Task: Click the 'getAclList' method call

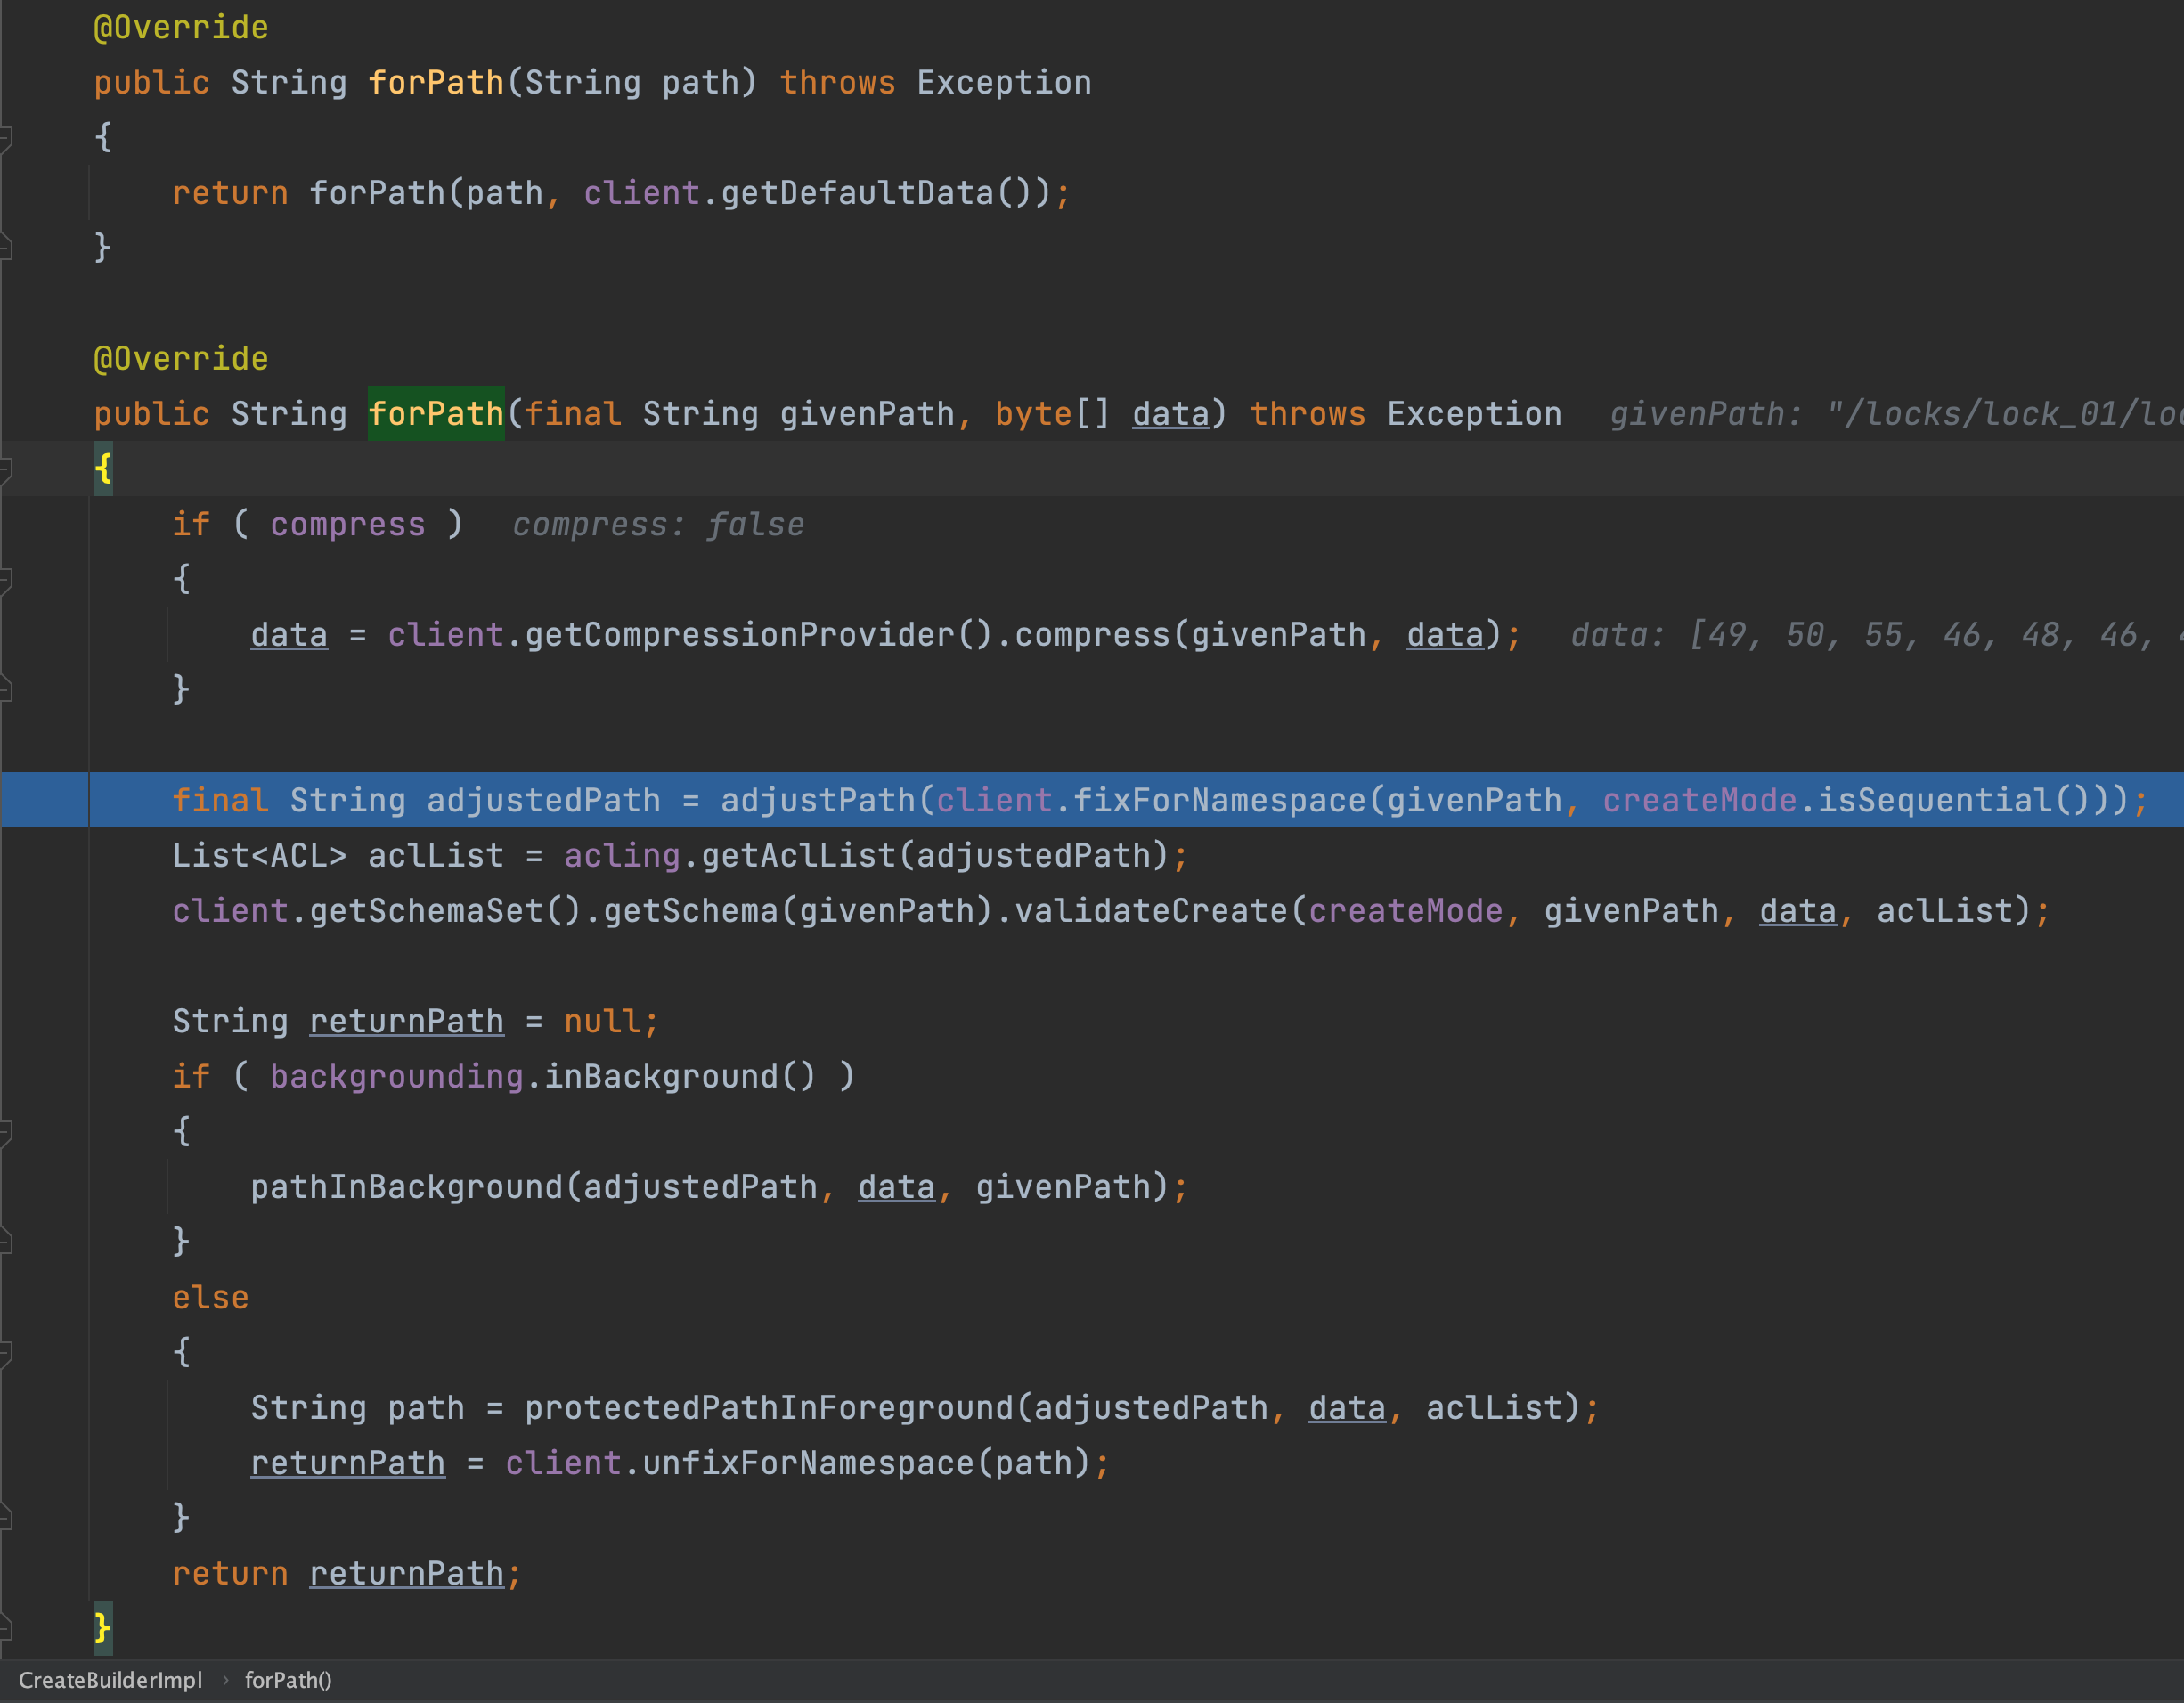Action: pos(798,856)
